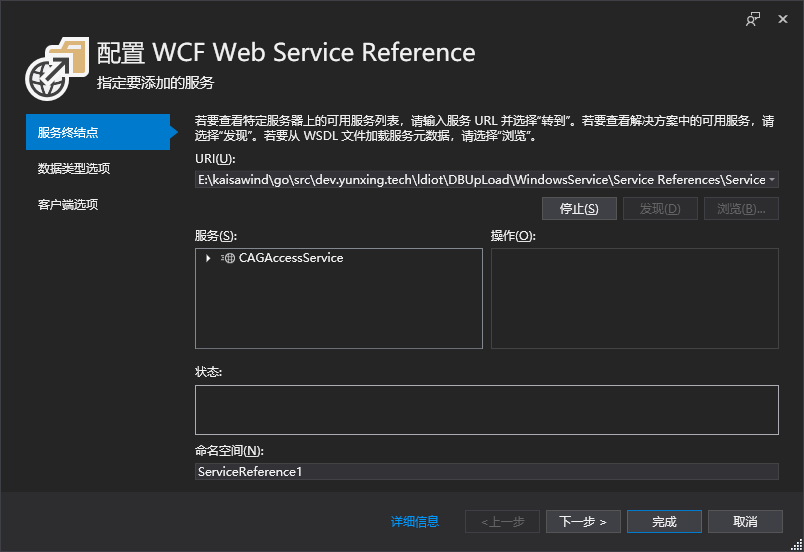Open the 客户端选项 tab
The image size is (804, 552).
click(68, 205)
